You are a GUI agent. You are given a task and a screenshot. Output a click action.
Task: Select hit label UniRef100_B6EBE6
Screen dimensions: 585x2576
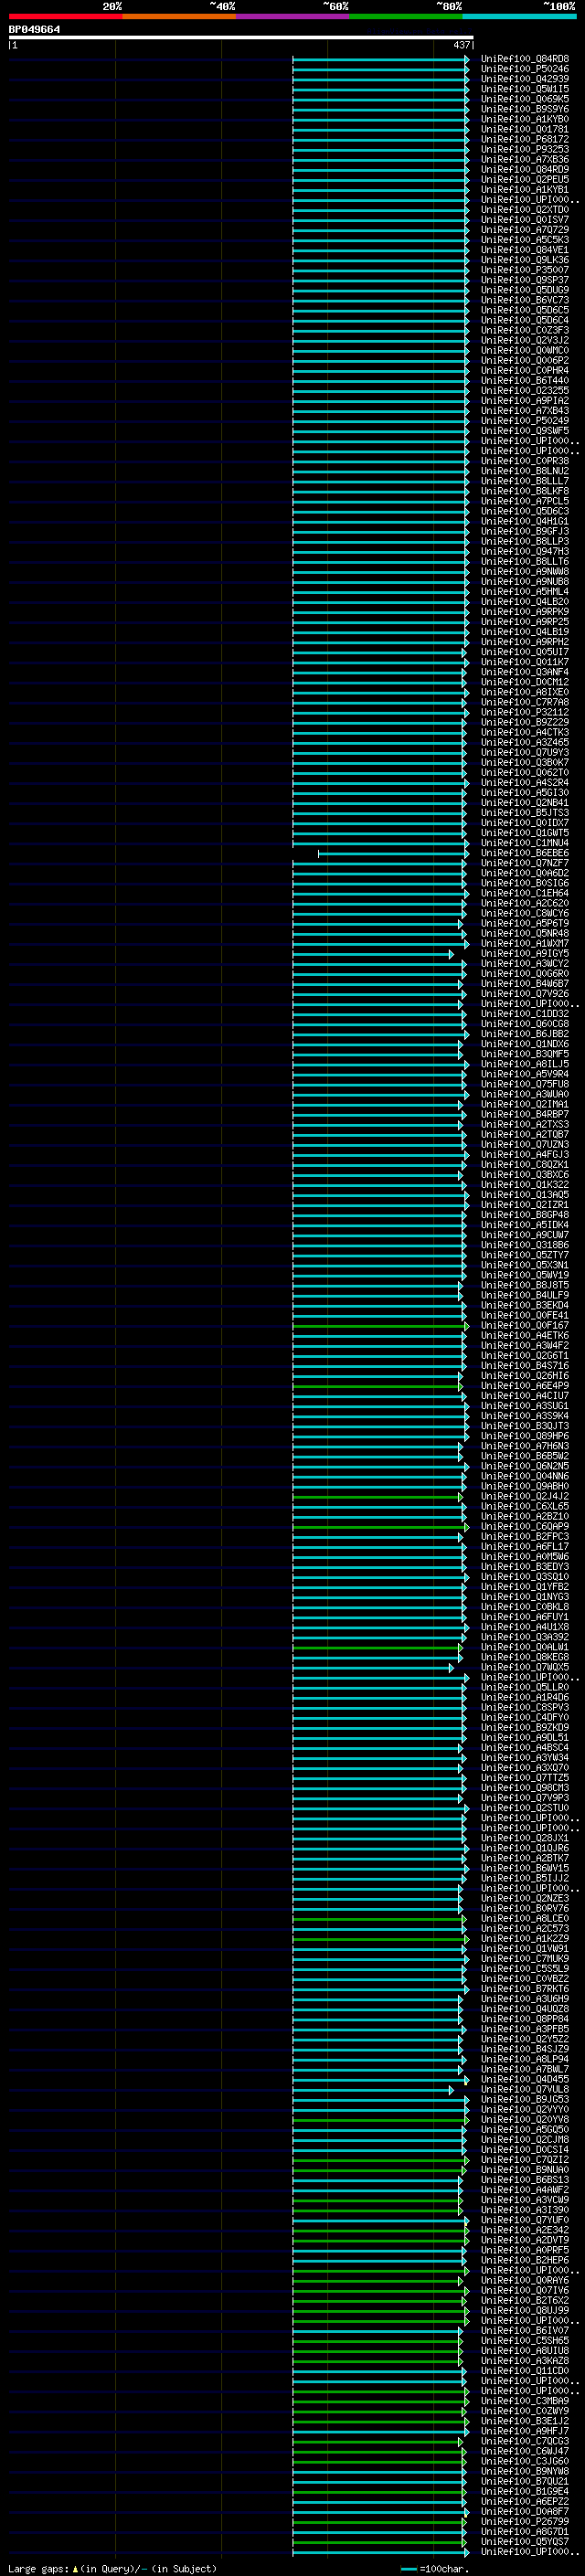(x=525, y=853)
